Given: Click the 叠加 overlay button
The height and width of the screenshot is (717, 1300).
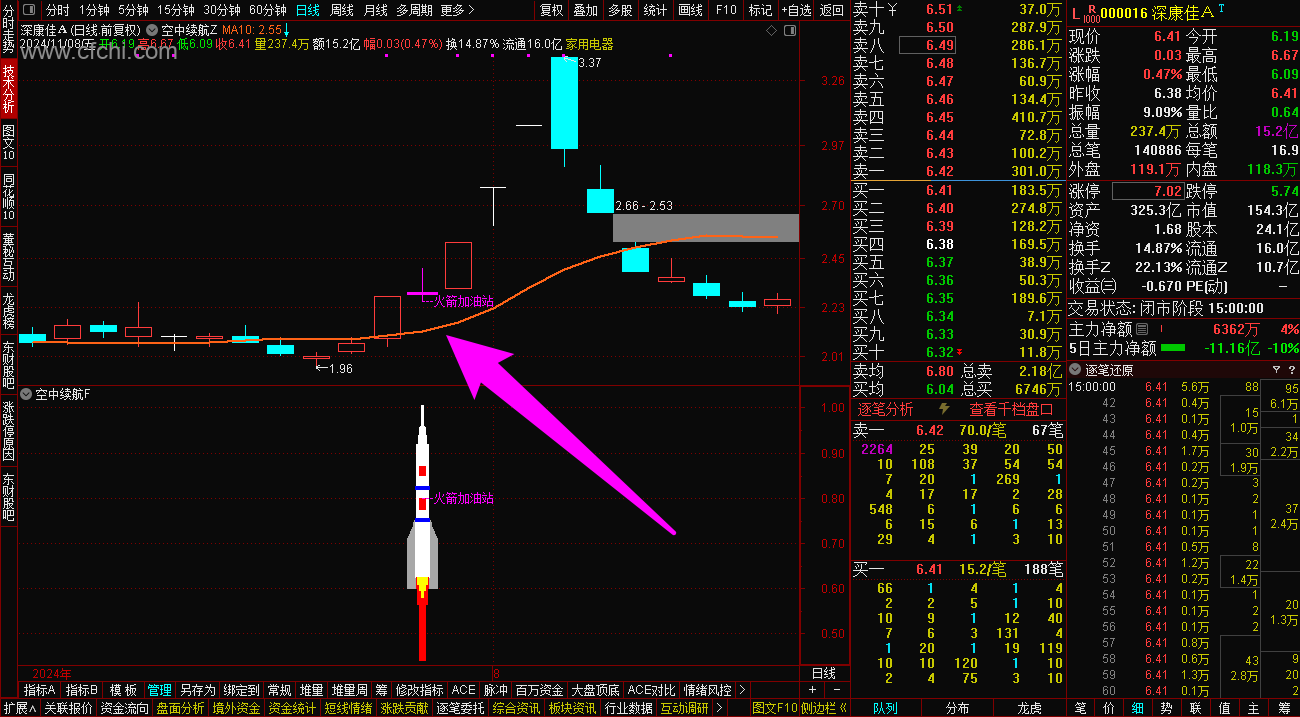Looking at the screenshot, I should (585, 10).
